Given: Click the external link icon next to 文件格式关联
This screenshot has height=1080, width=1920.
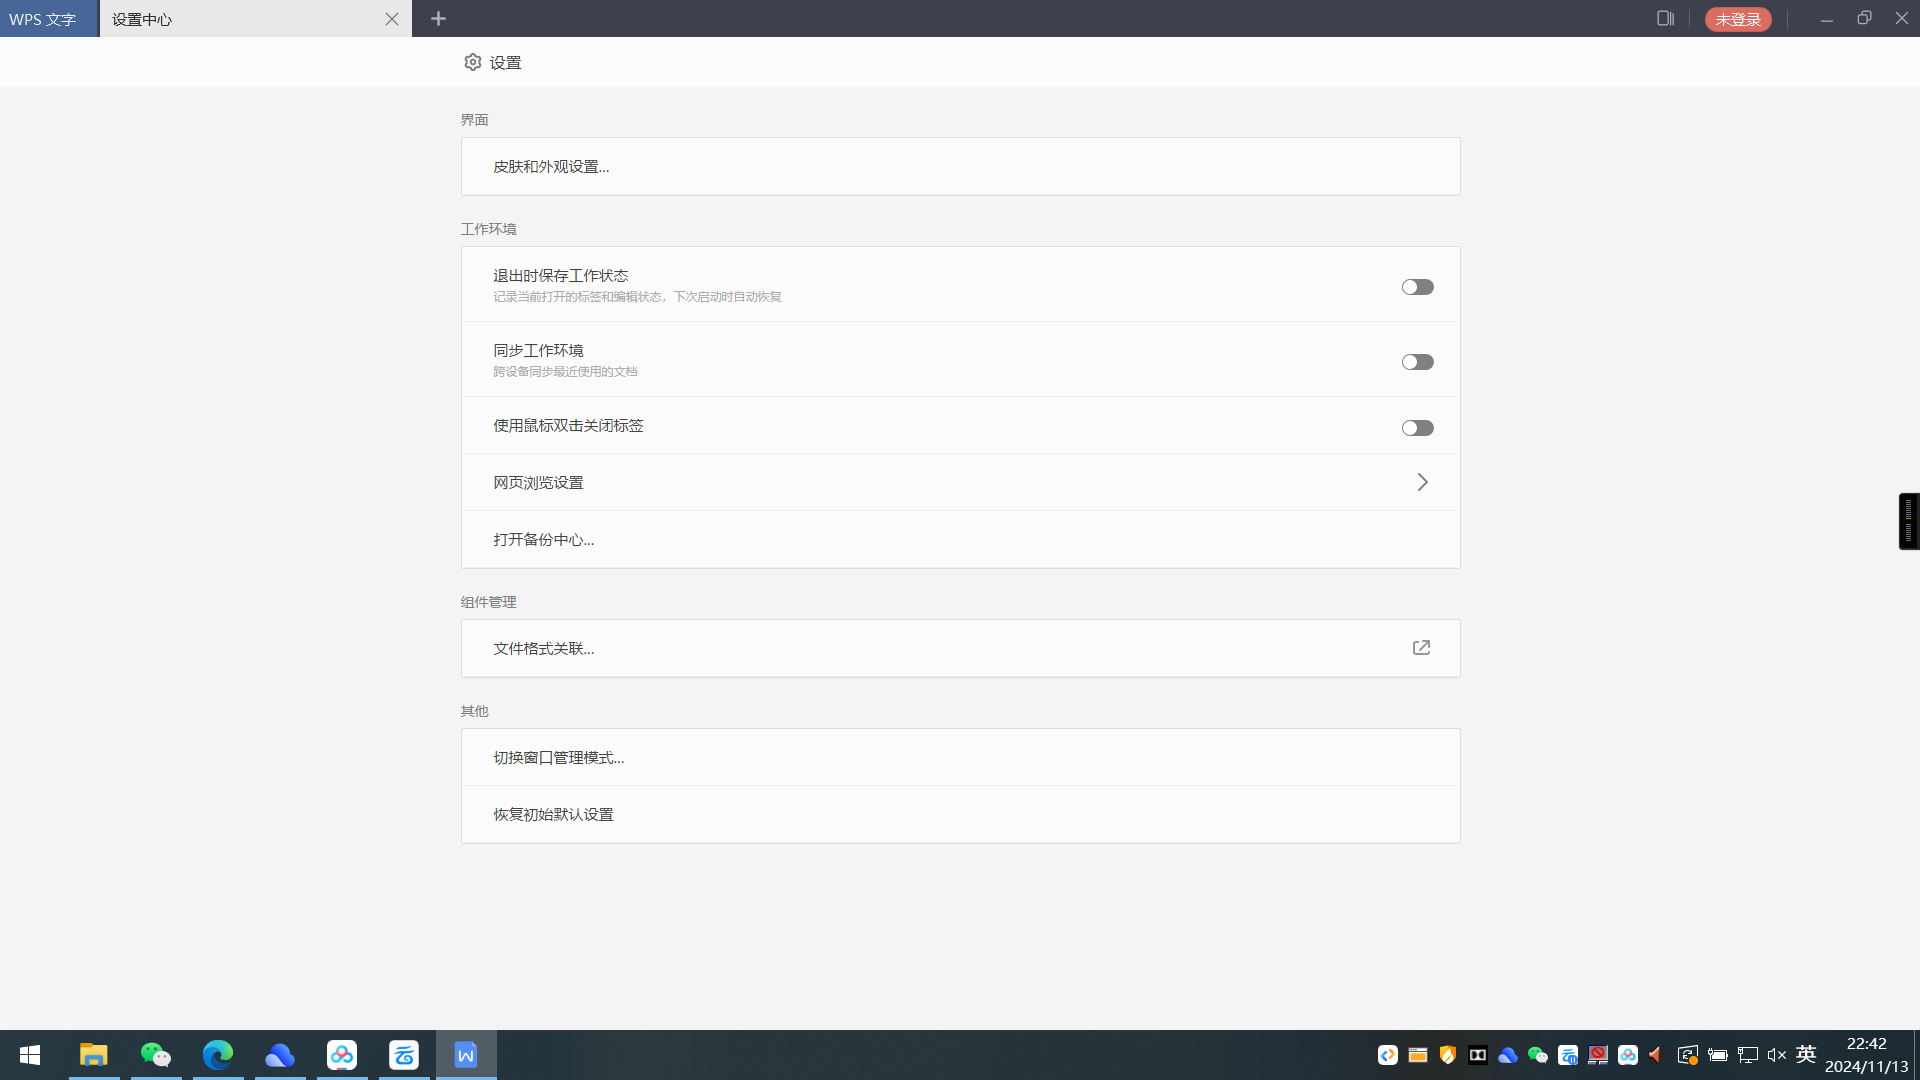Looking at the screenshot, I should coord(1421,647).
